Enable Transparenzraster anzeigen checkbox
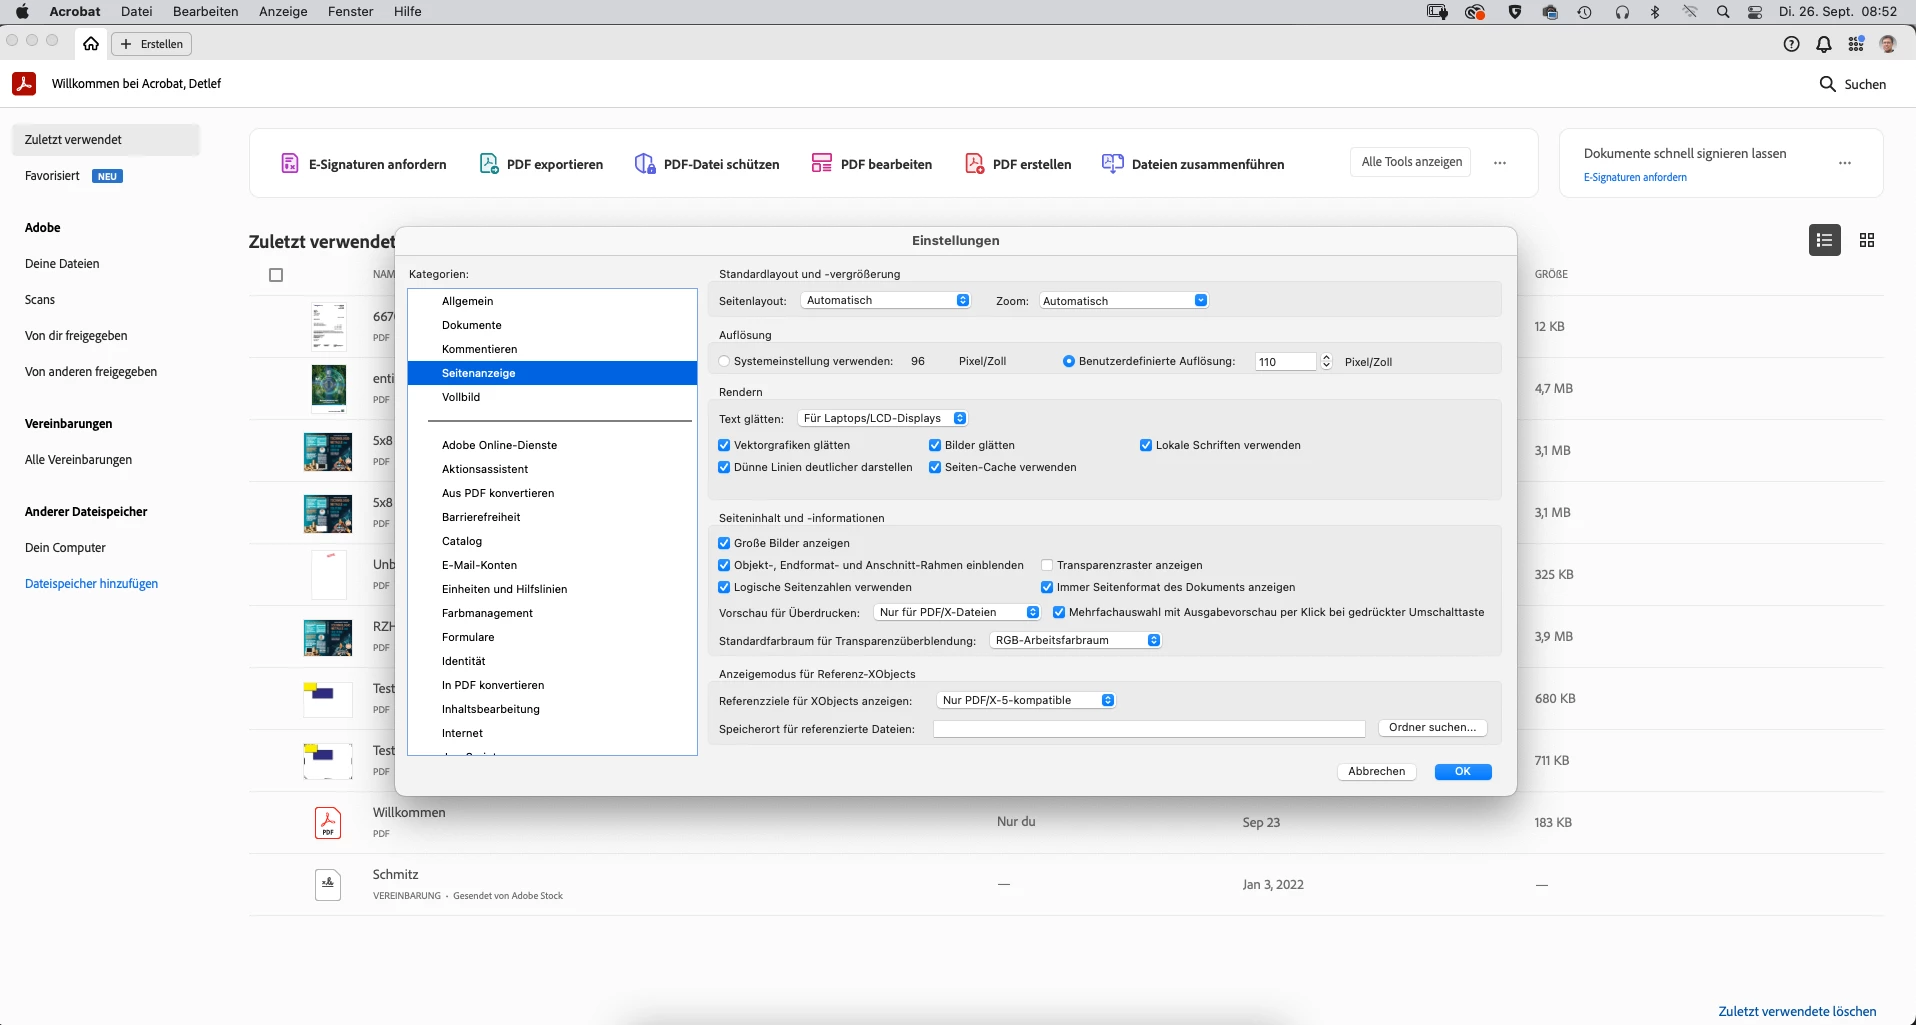The width and height of the screenshot is (1916, 1025). [x=1047, y=566]
